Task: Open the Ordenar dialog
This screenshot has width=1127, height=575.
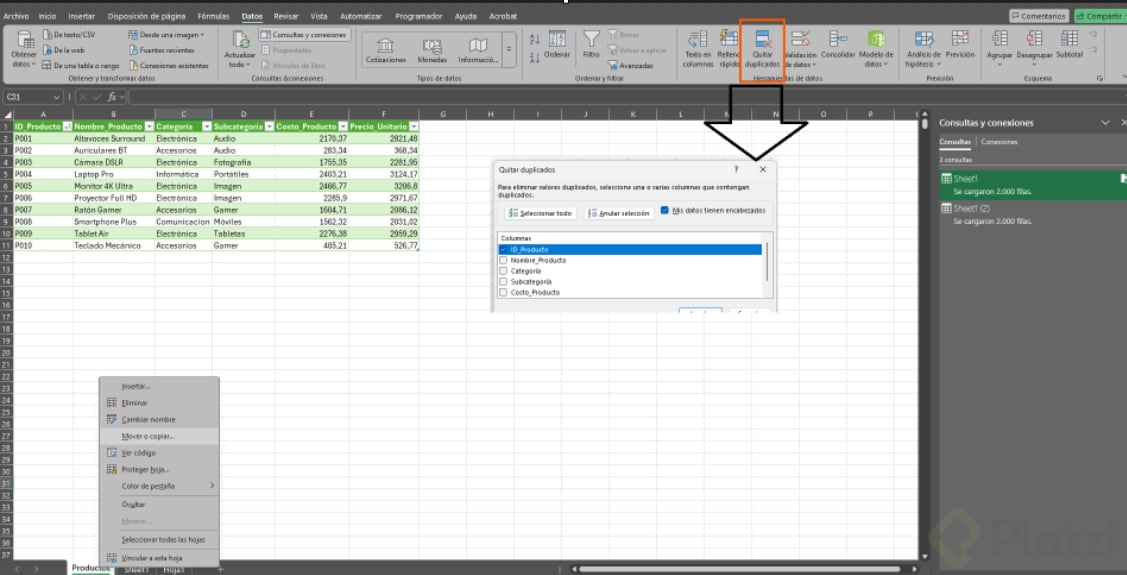Action: 557,44
